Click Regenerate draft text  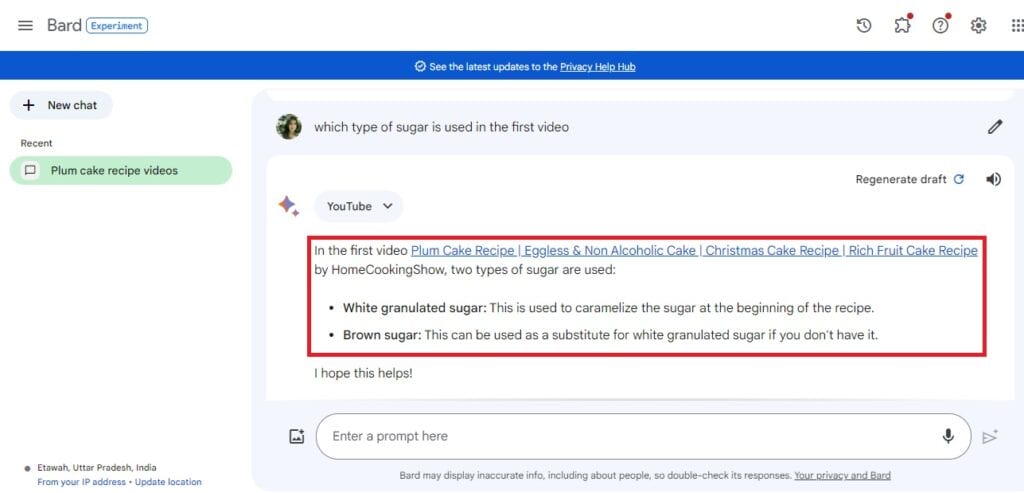[x=901, y=179]
